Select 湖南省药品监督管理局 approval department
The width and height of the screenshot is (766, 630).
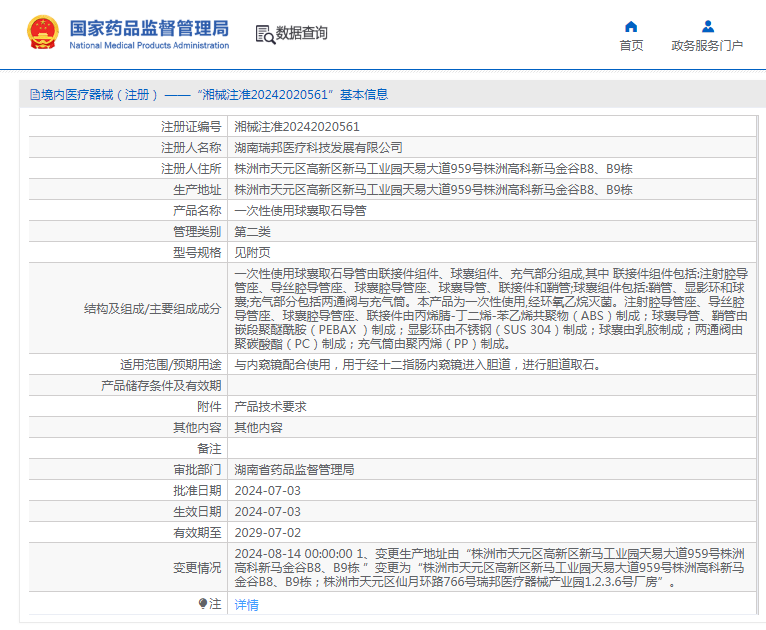click(294, 470)
